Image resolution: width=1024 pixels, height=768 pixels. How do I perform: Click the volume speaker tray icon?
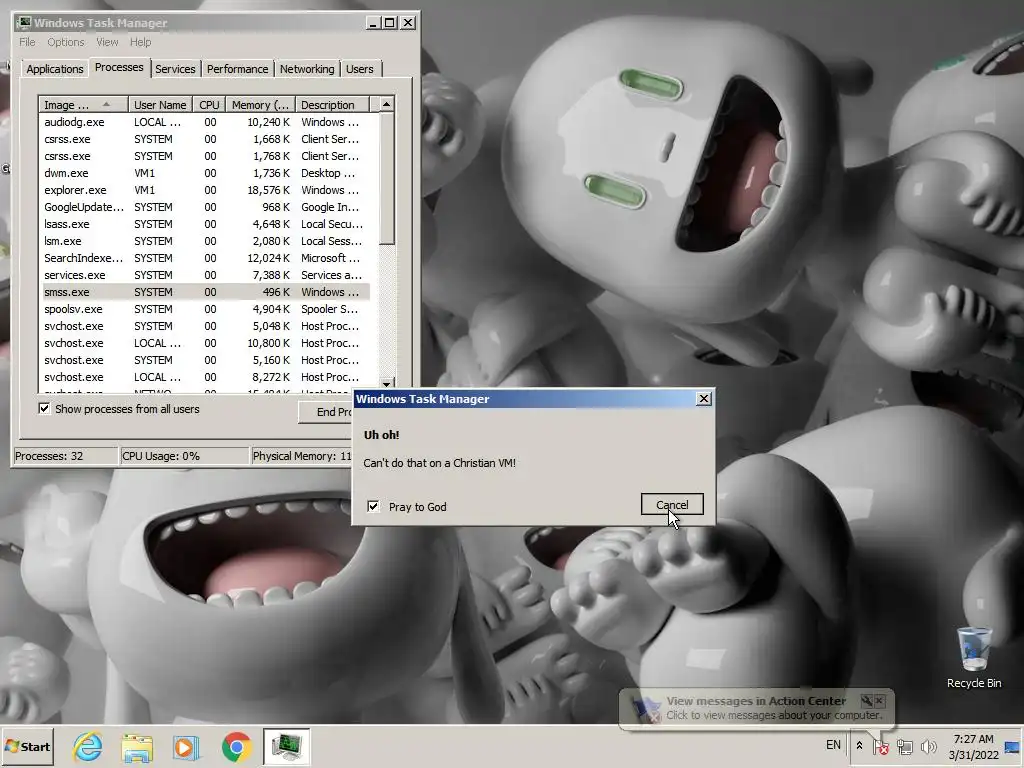(x=928, y=746)
